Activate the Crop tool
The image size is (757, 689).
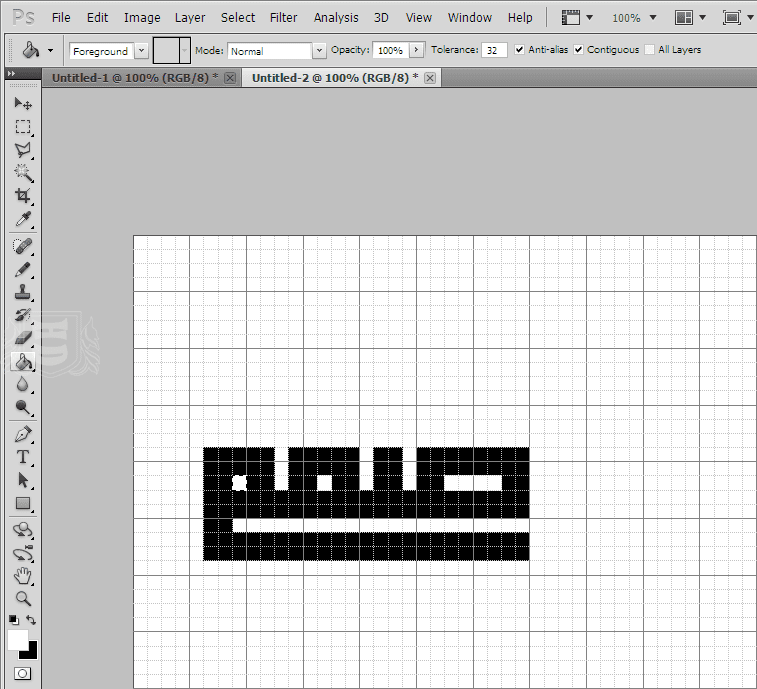22,196
